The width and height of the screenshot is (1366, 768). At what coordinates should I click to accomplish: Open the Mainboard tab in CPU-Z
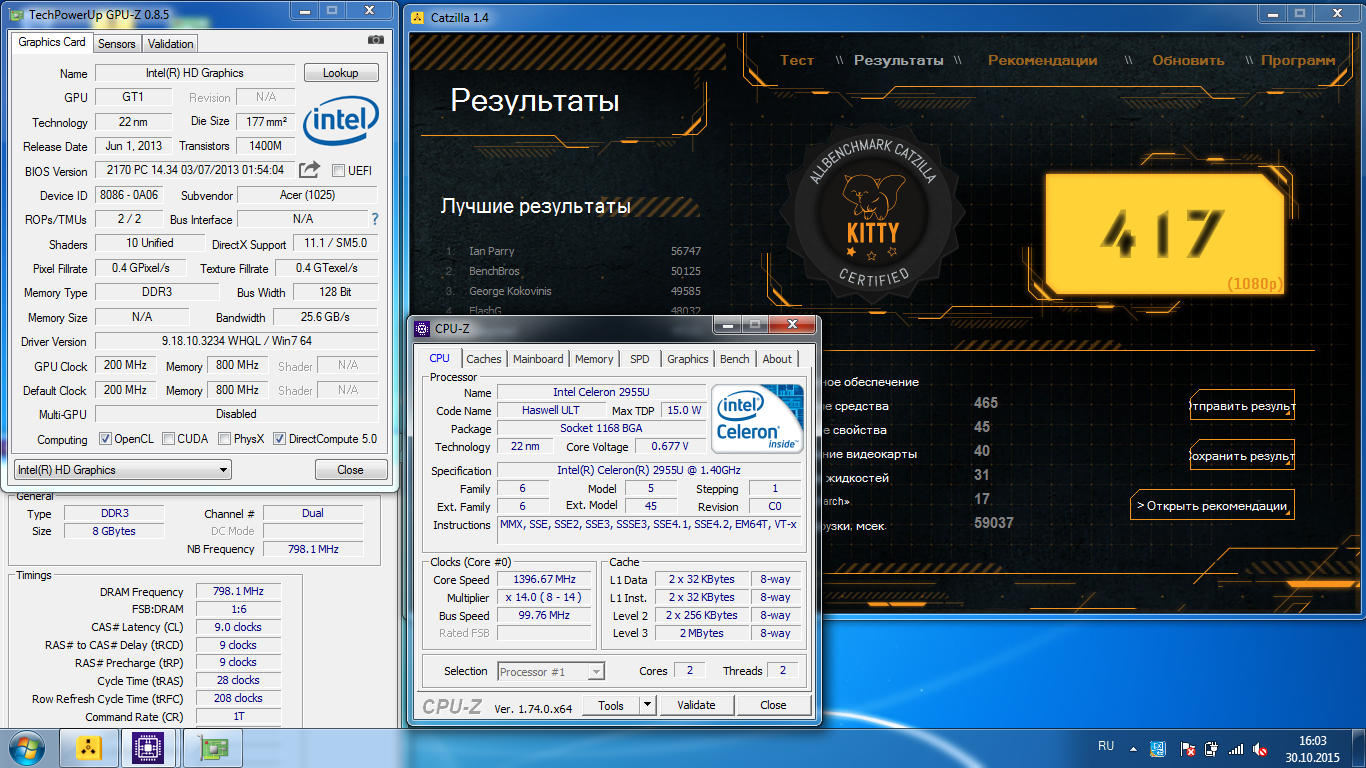pyautogui.click(x=538, y=359)
